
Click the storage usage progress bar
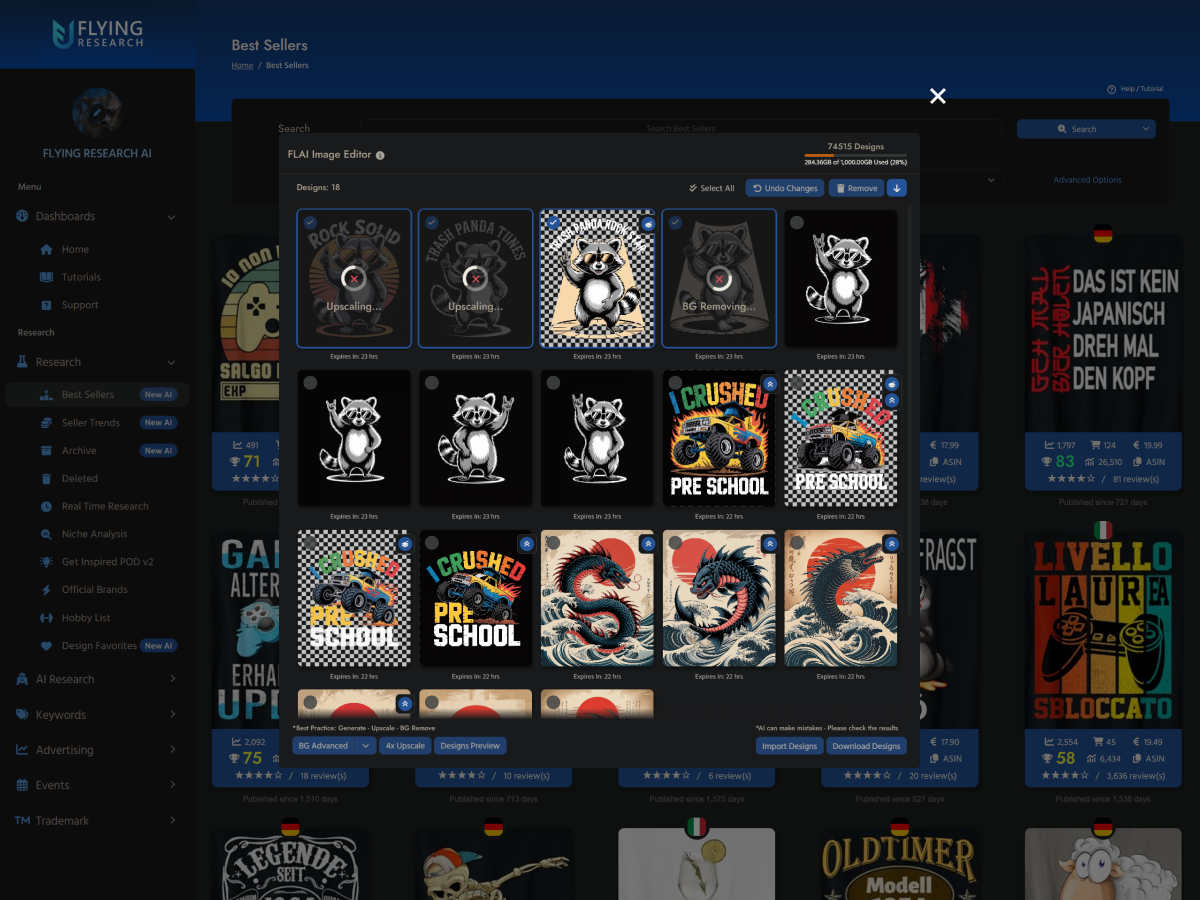click(855, 155)
